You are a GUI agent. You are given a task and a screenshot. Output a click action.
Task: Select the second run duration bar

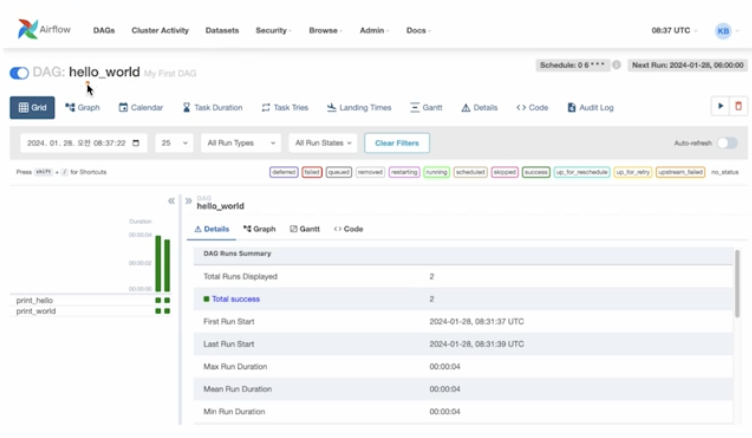click(x=167, y=265)
